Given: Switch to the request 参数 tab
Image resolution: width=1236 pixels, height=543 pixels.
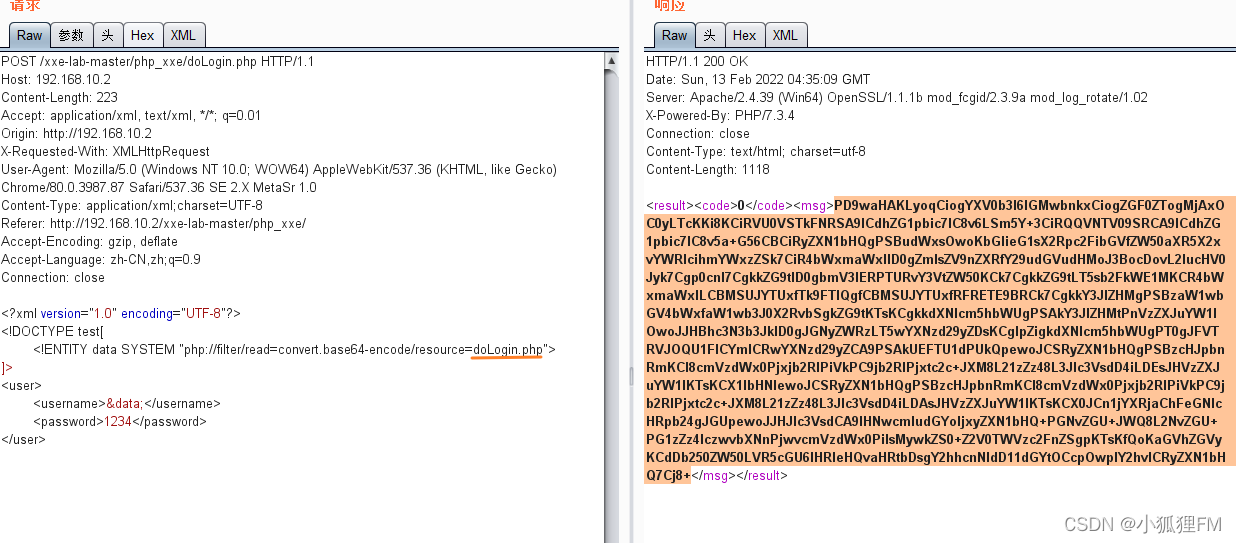Looking at the screenshot, I should click(71, 35).
